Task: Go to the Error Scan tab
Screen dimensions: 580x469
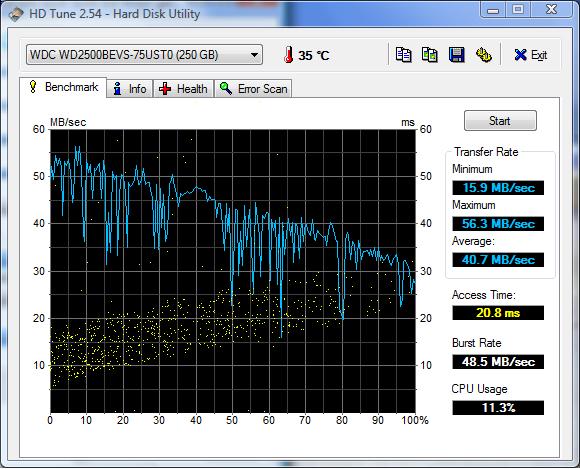Action: (x=253, y=89)
